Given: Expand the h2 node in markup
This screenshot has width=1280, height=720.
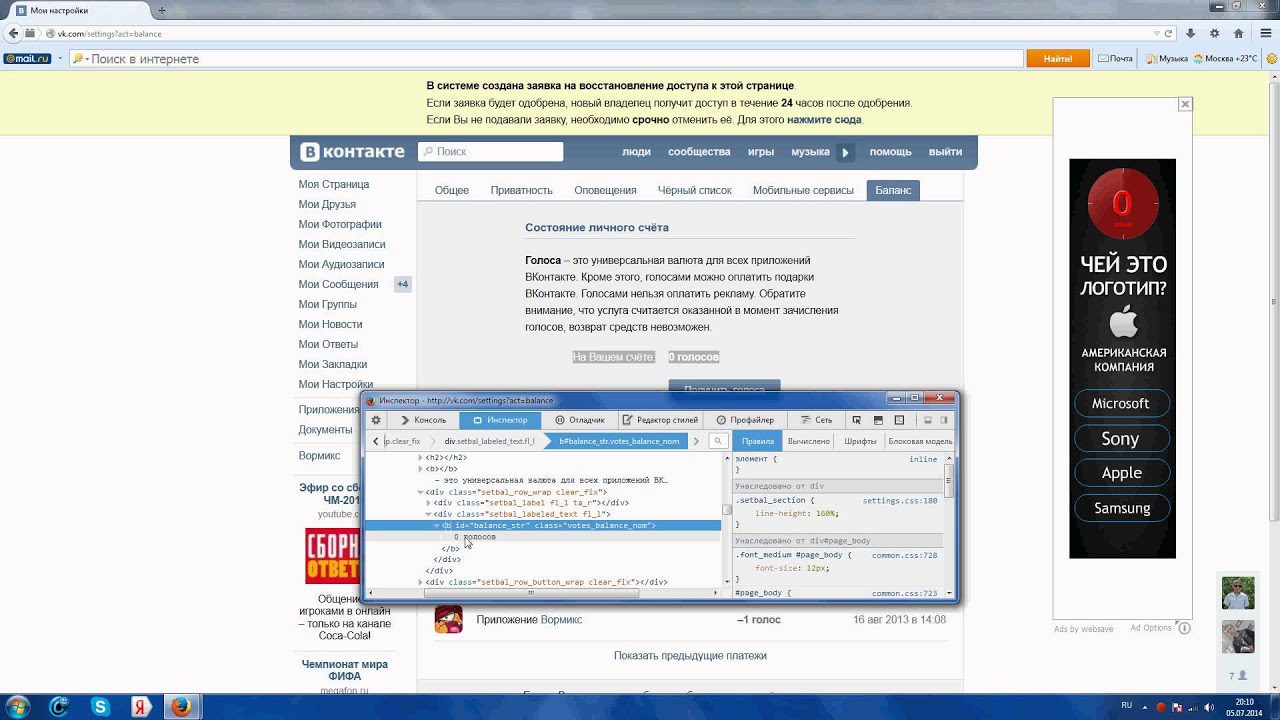Looking at the screenshot, I should (421, 457).
